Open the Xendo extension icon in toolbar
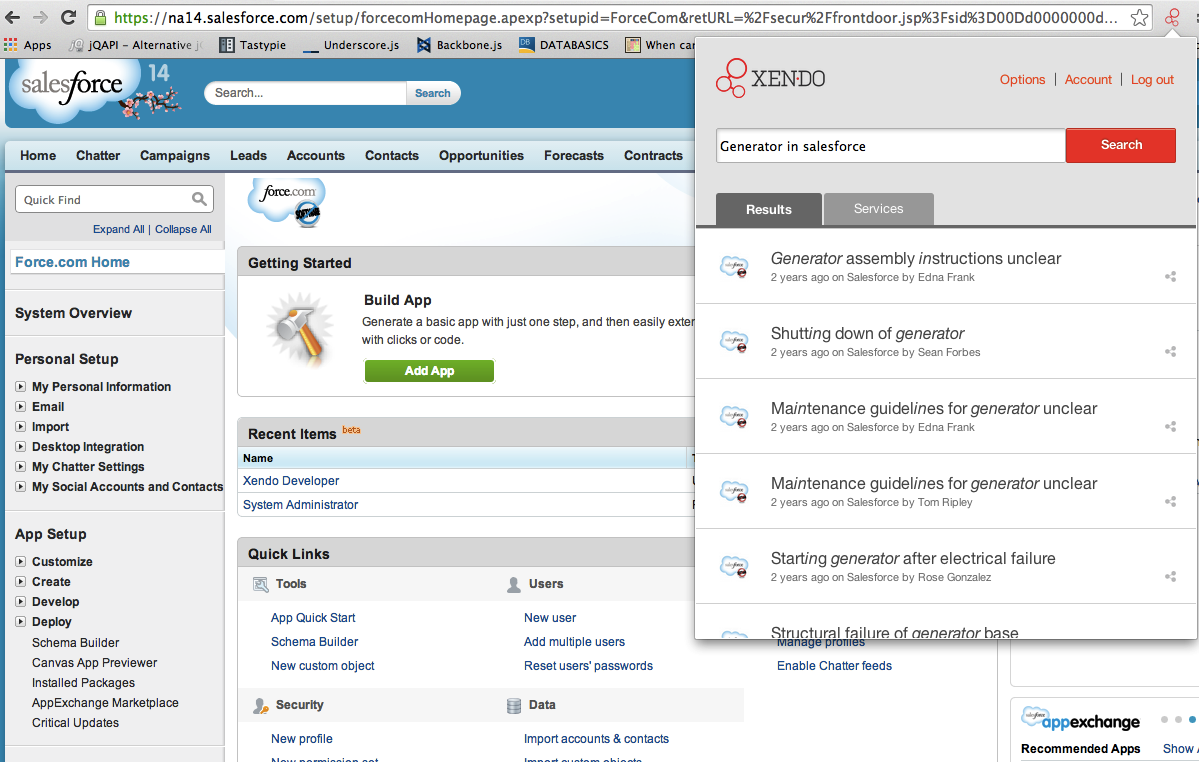 coord(1172,18)
